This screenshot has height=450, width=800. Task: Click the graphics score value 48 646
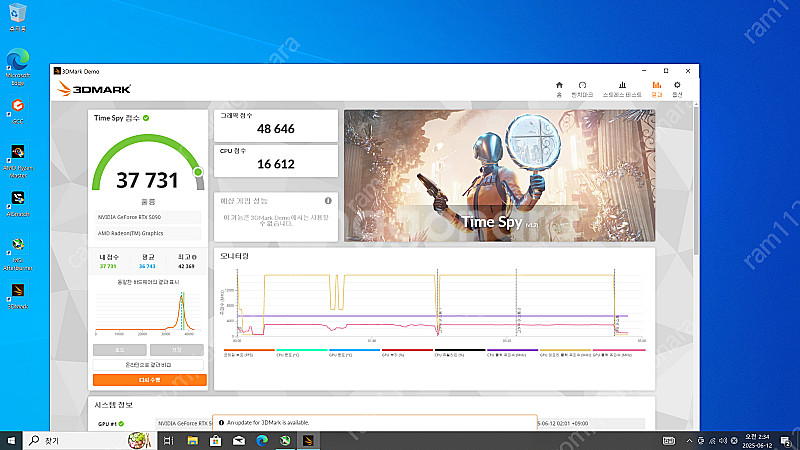pyautogui.click(x=276, y=129)
